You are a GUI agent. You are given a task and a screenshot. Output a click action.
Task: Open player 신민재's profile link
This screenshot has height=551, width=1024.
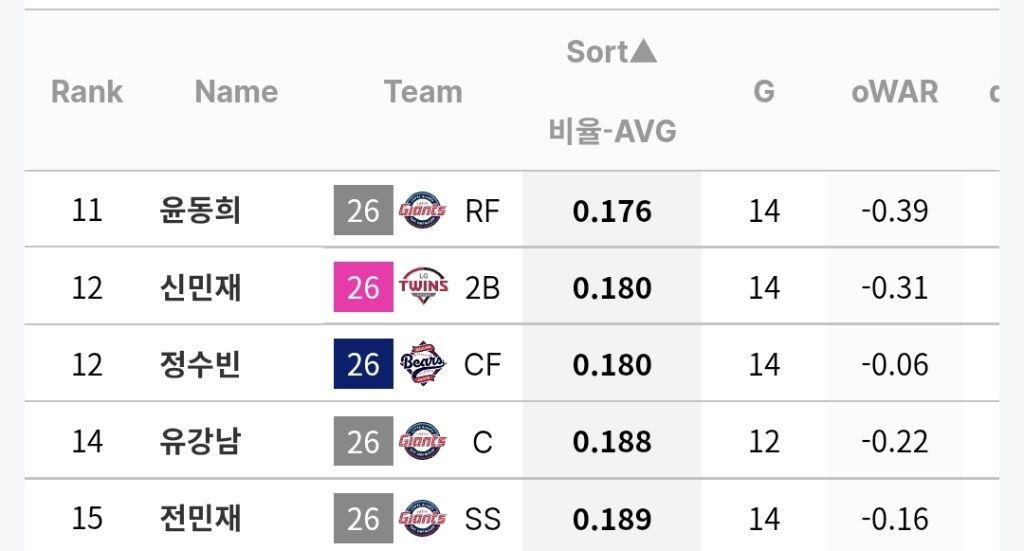point(200,287)
